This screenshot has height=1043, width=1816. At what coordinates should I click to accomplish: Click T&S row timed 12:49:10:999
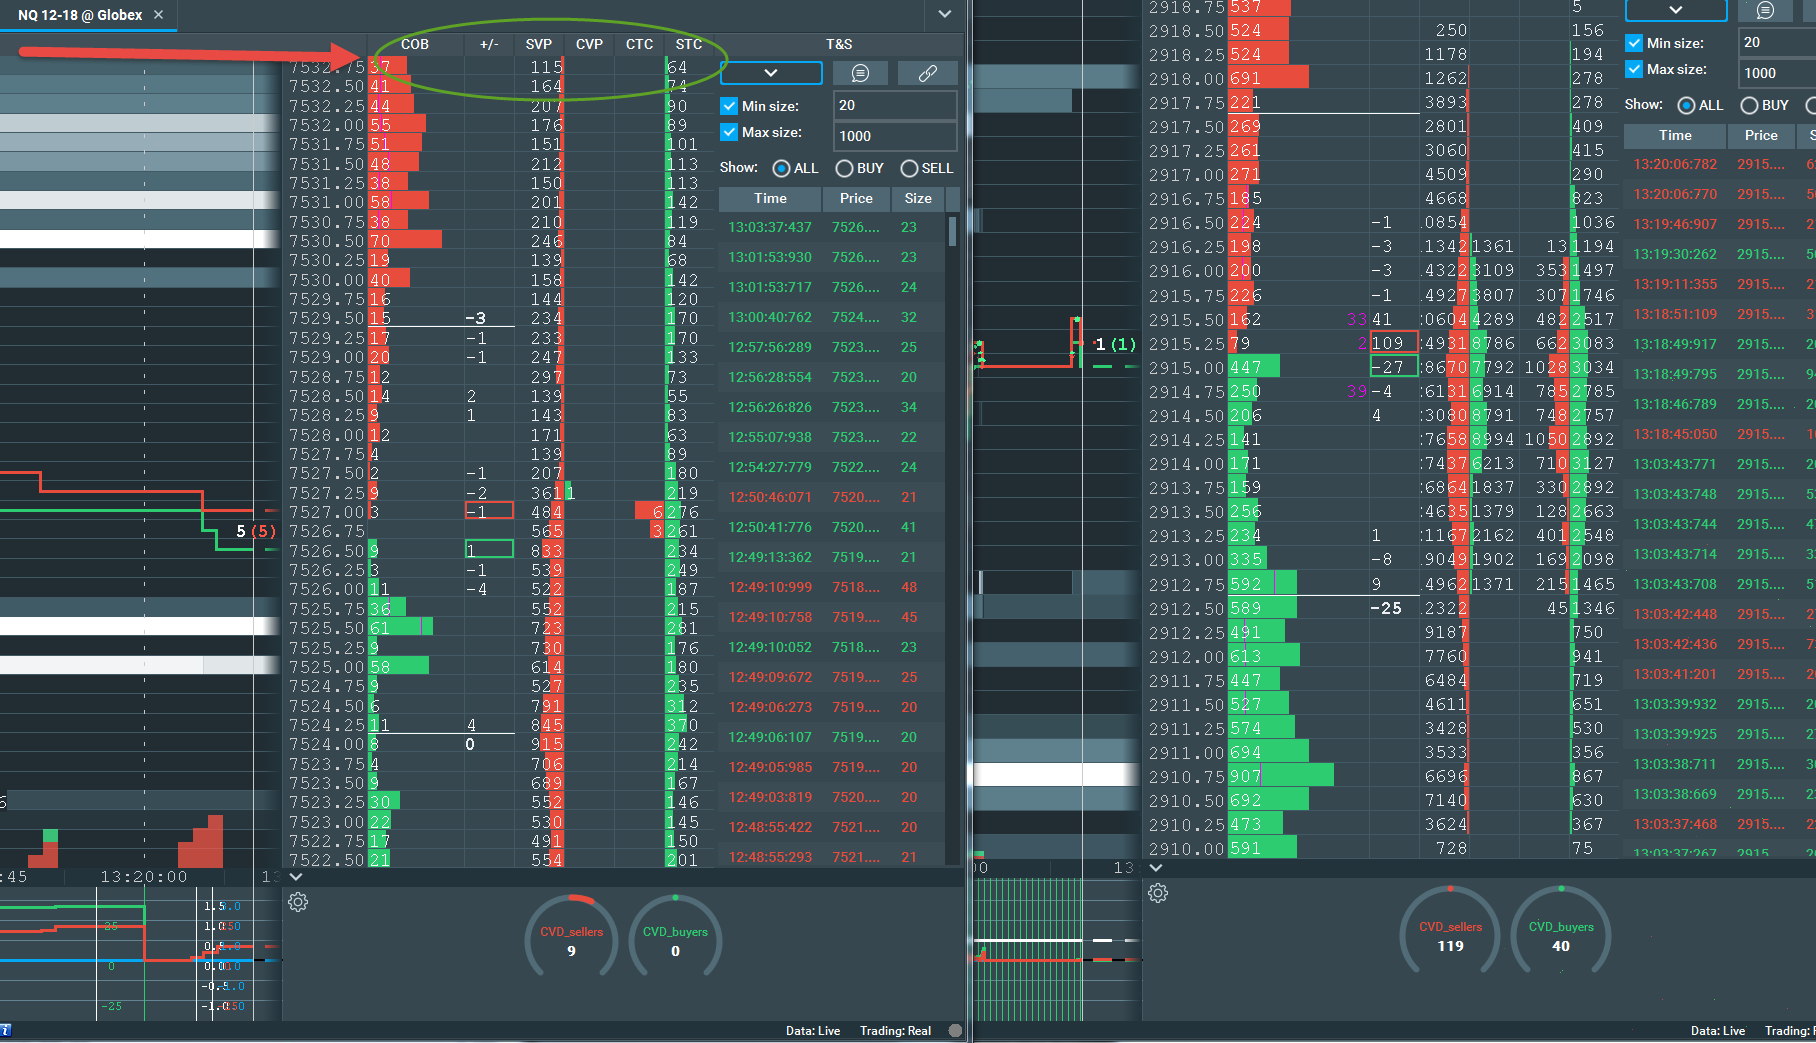click(832, 587)
